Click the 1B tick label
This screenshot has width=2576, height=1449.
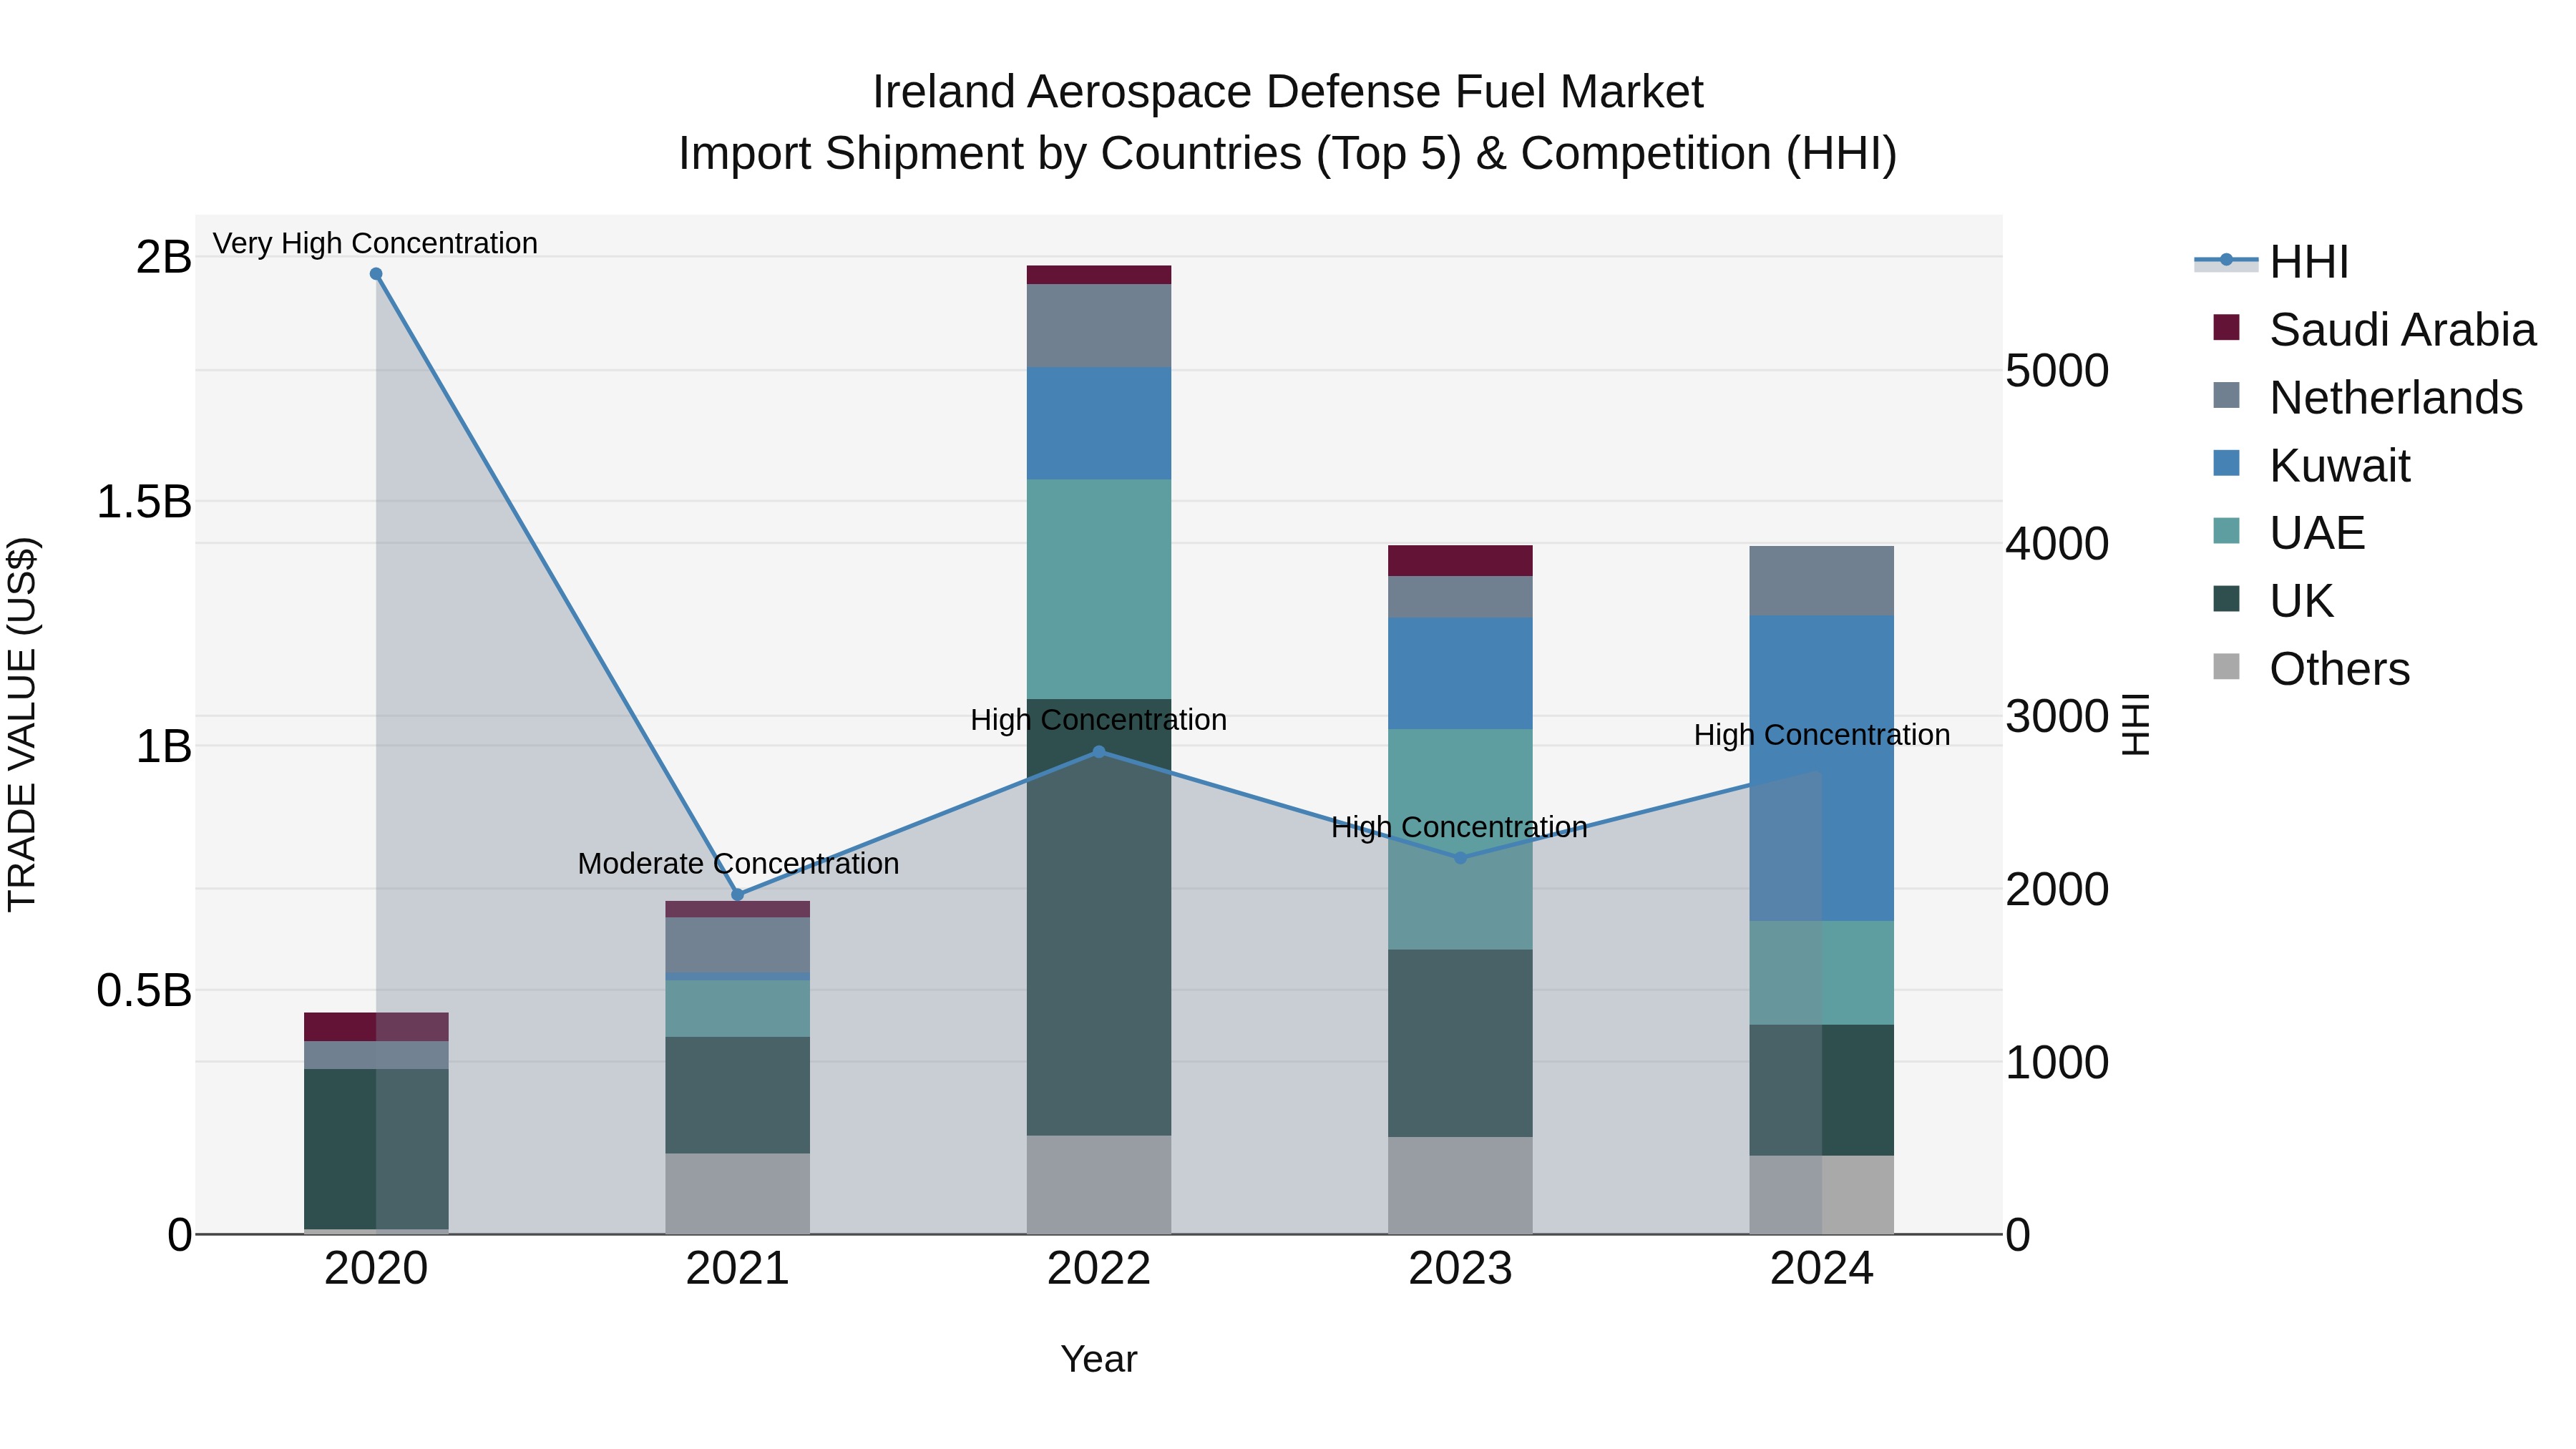(x=164, y=746)
